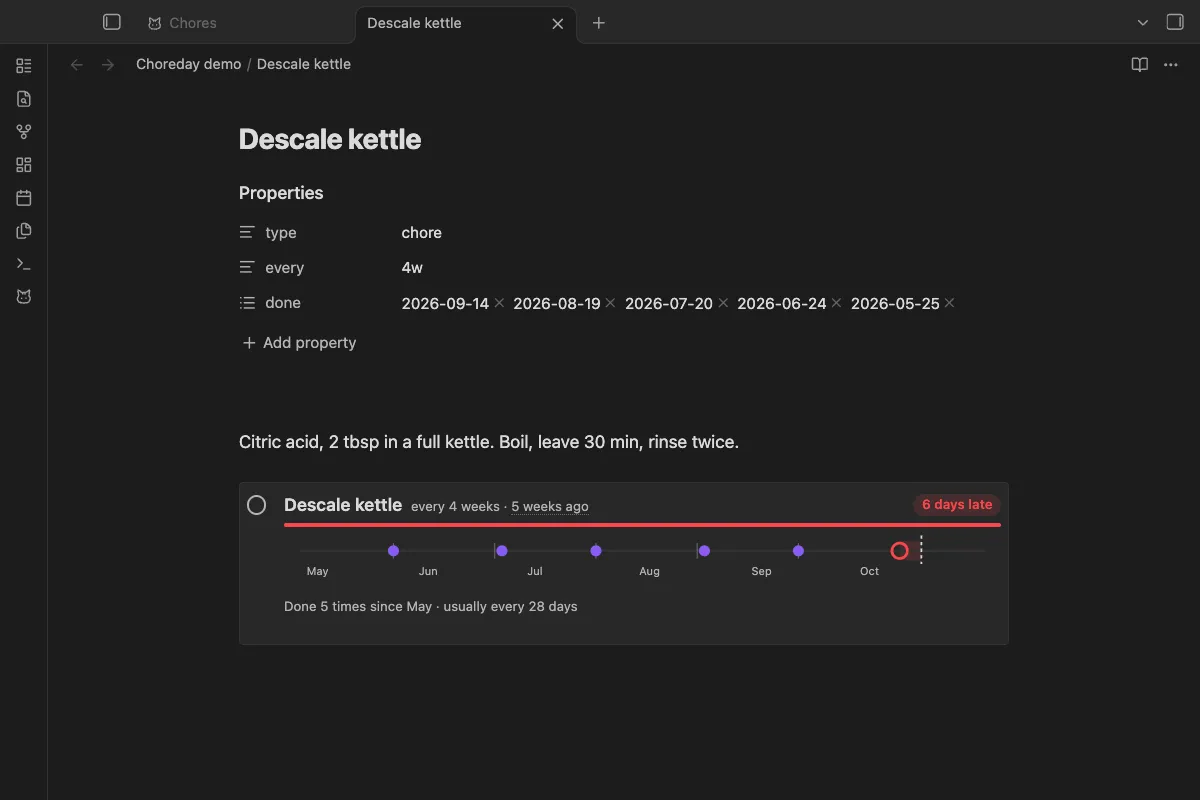Close the Descale kettle tab
Viewport: 1200px width, 800px height.
tap(558, 23)
